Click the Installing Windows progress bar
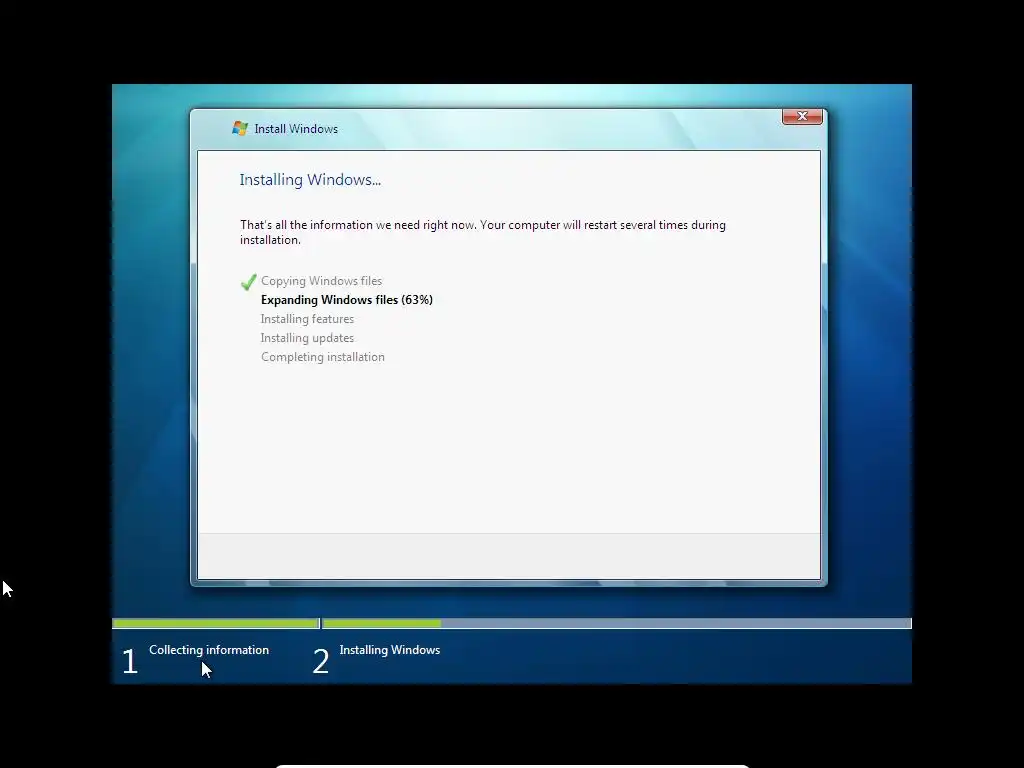 [x=616, y=624]
